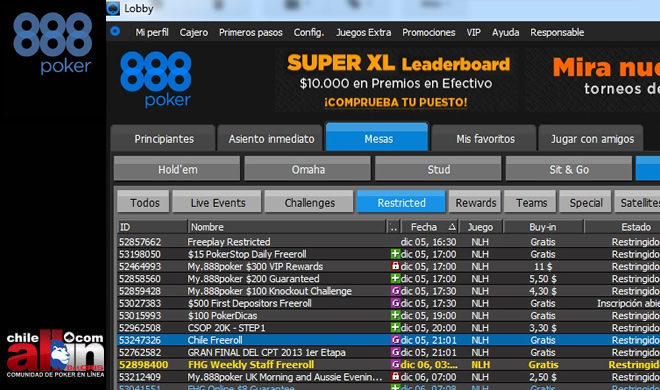The width and height of the screenshot is (660, 390).
Task: Click purple G icon on Chile Freeroll row
Action: pos(395,340)
